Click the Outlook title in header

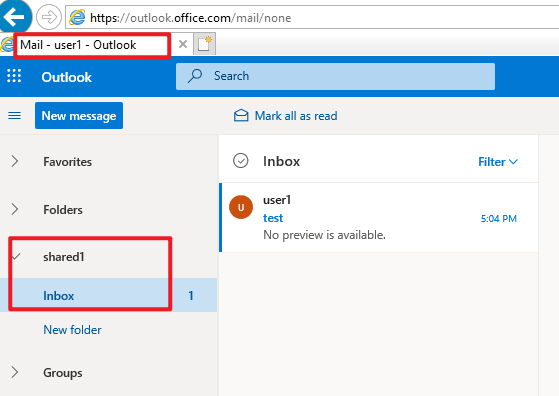[67, 77]
